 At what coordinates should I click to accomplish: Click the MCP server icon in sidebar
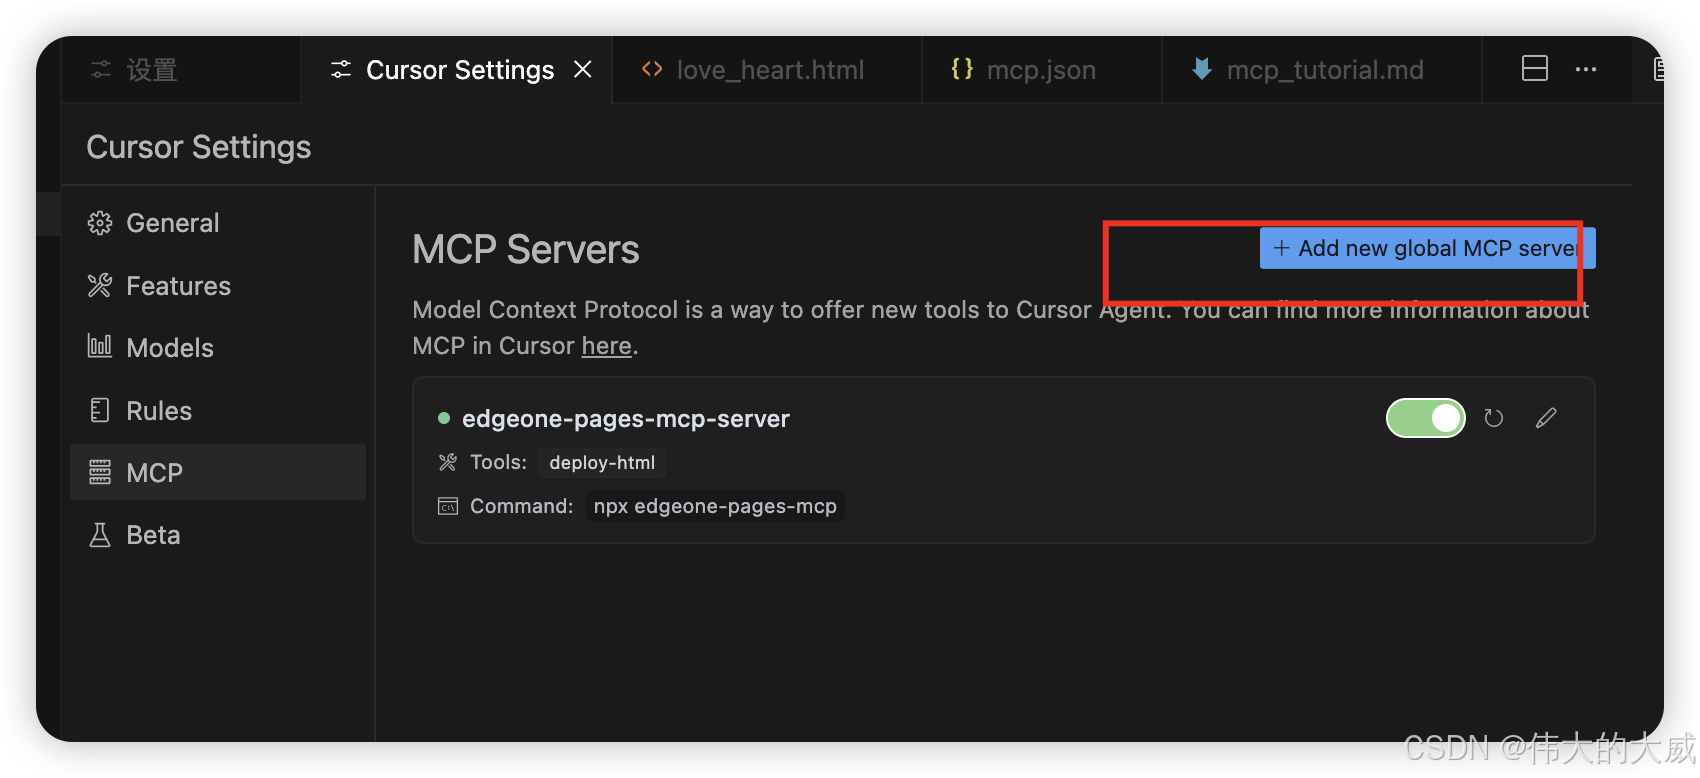click(x=100, y=472)
